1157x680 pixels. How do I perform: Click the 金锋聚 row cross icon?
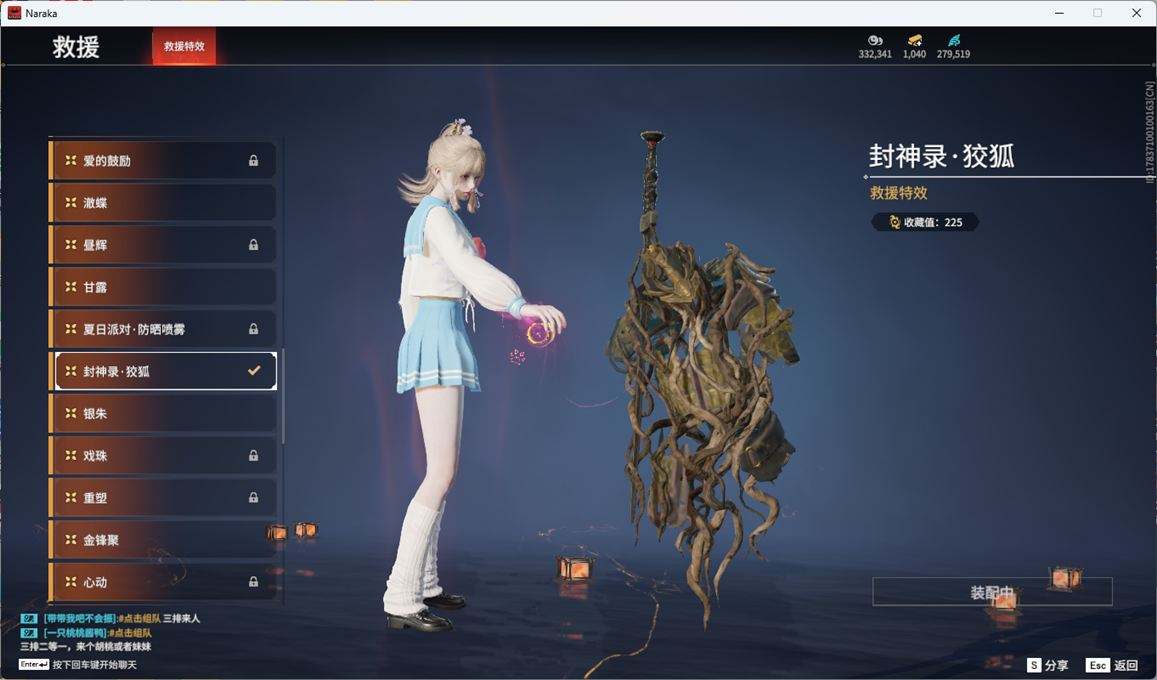pyautogui.click(x=71, y=540)
